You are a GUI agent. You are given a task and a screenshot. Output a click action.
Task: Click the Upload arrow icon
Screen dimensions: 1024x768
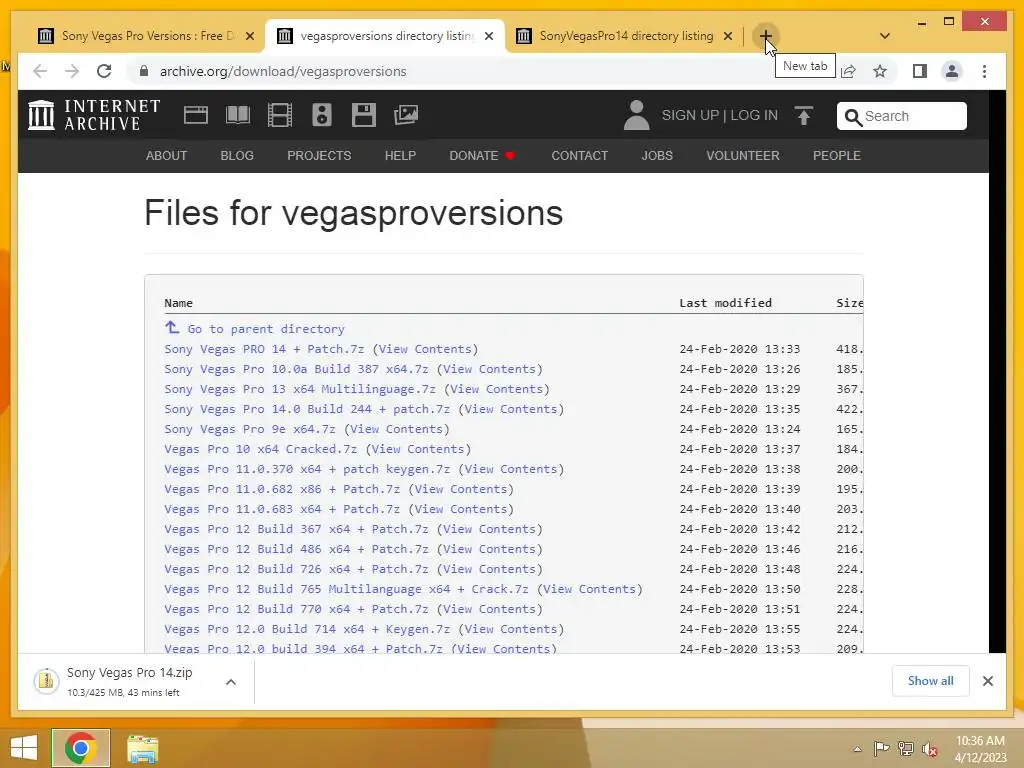(804, 116)
